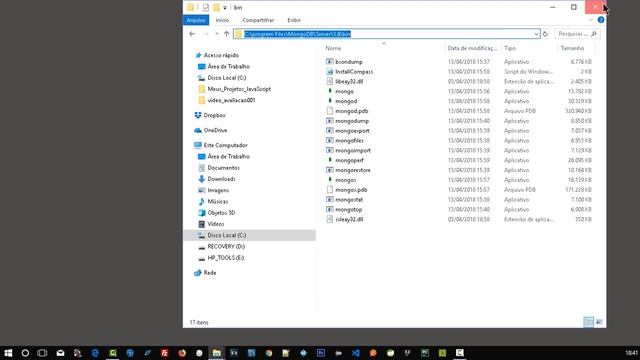Image resolution: width=640 pixels, height=360 pixels.
Task: Select the file named mongorestore
Action: [353, 170]
